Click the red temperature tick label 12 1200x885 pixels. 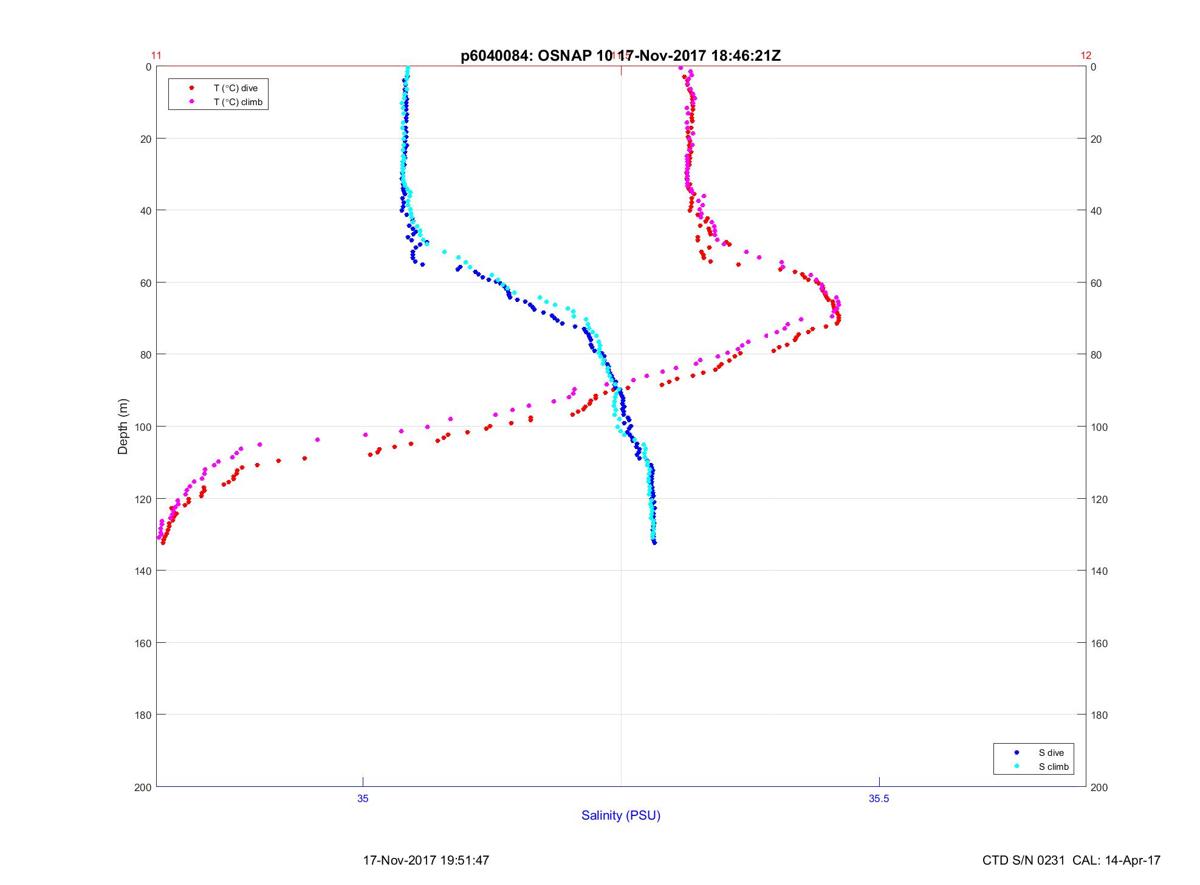[1086, 56]
